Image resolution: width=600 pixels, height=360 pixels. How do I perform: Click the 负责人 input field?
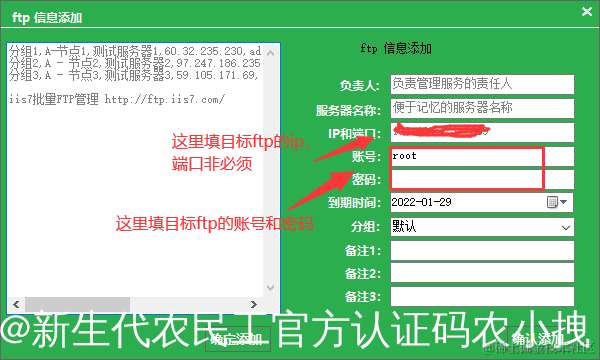[x=482, y=84]
